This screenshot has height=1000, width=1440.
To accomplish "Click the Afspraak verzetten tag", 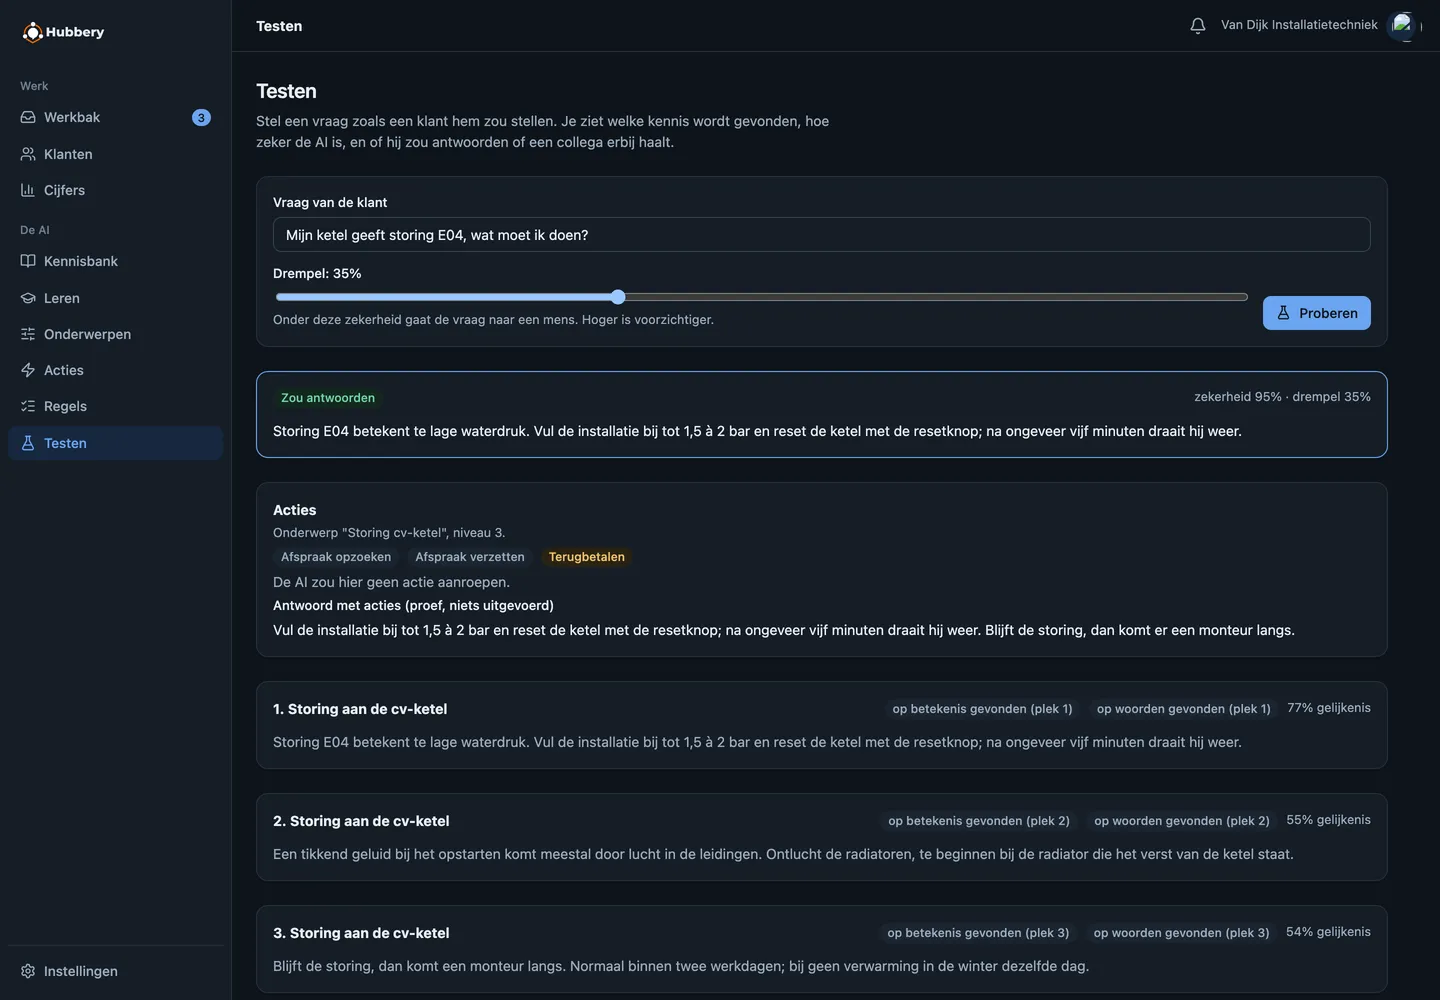I will (x=470, y=557).
